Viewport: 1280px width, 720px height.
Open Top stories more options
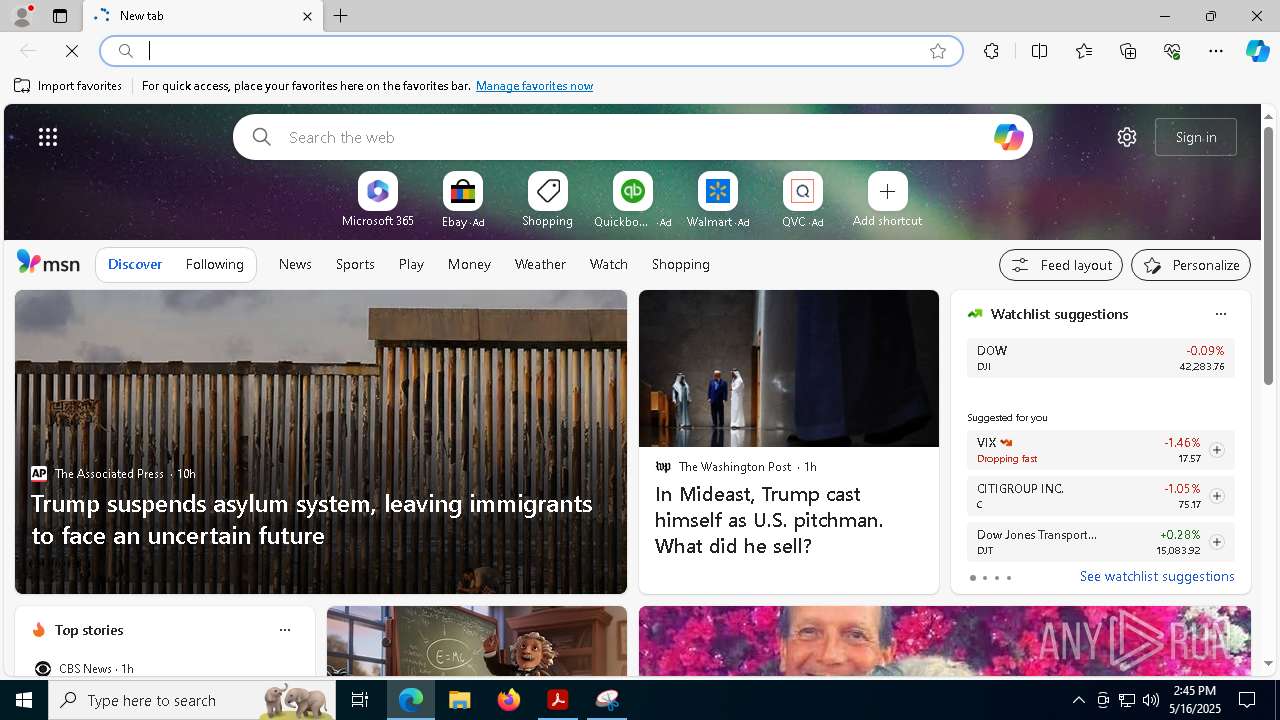click(285, 630)
